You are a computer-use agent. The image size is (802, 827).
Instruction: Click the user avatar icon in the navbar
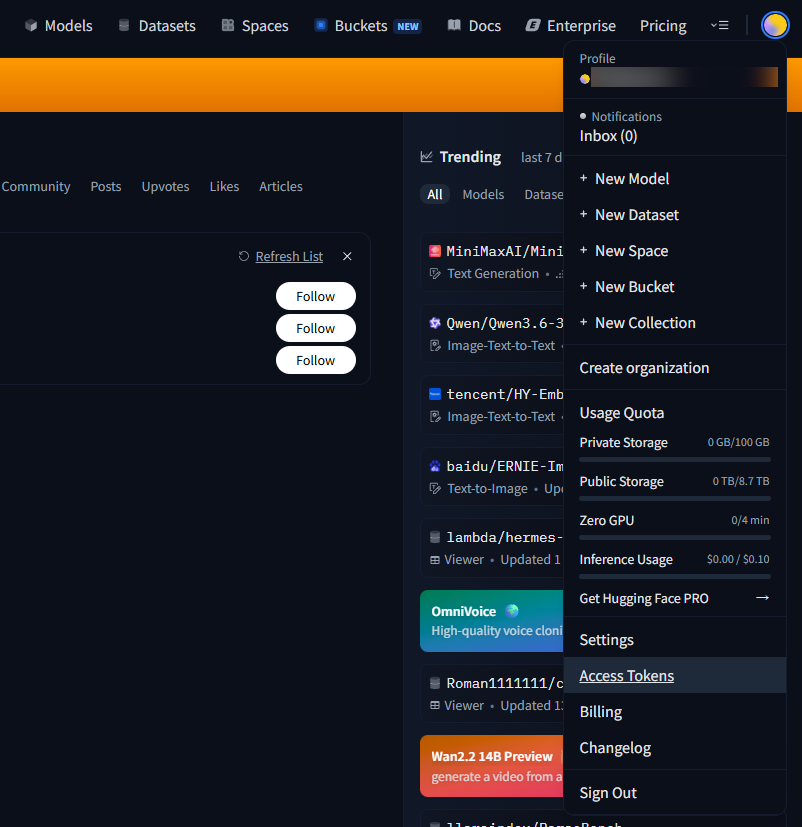[x=775, y=25]
